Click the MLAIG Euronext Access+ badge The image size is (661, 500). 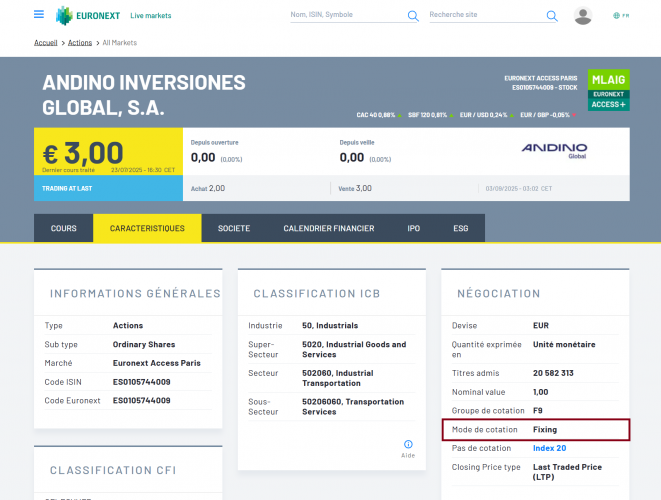click(608, 90)
